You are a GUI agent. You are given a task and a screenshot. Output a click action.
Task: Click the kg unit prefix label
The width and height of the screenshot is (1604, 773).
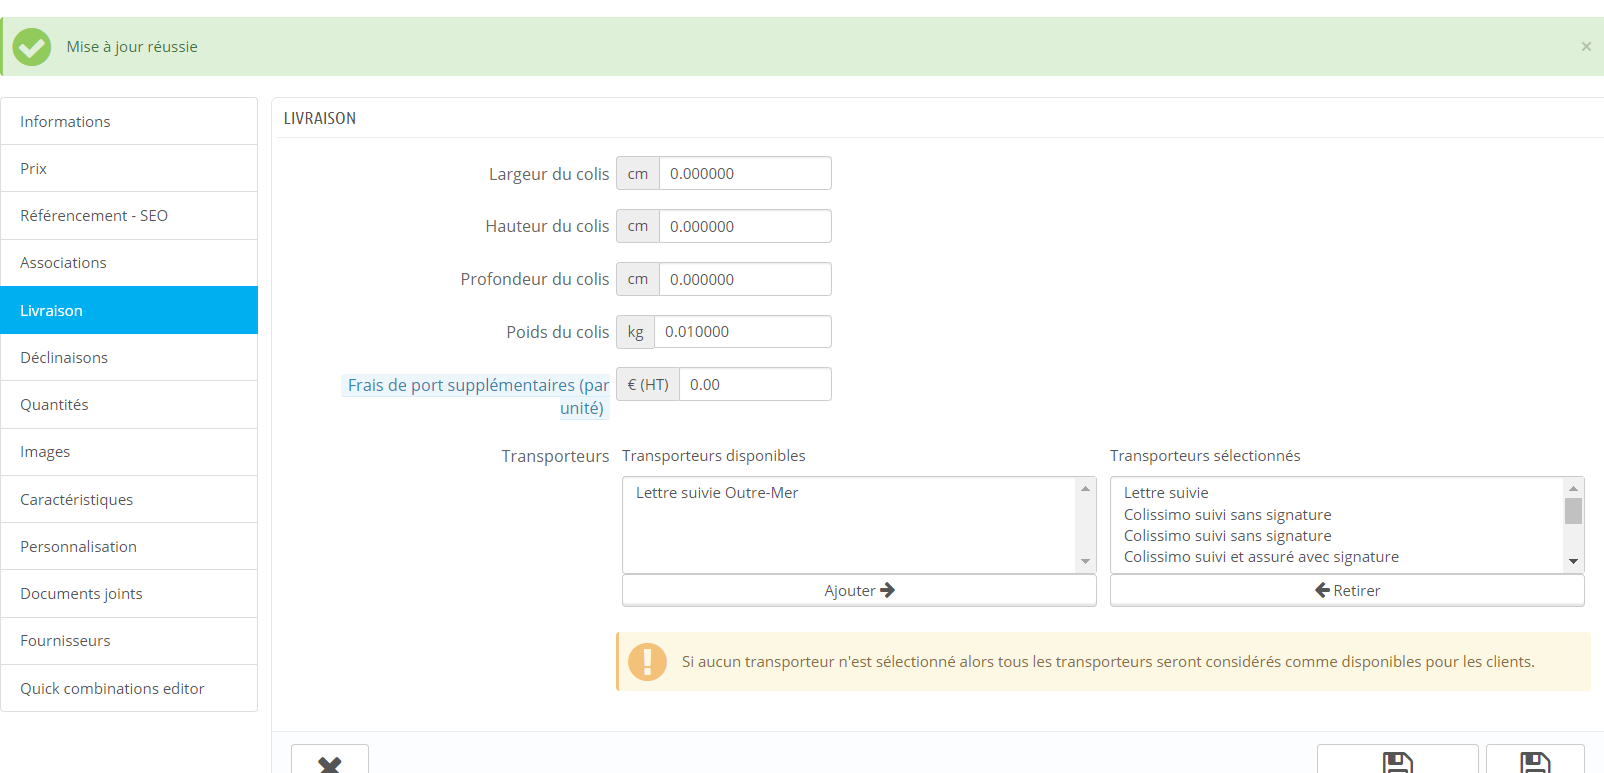coord(636,332)
